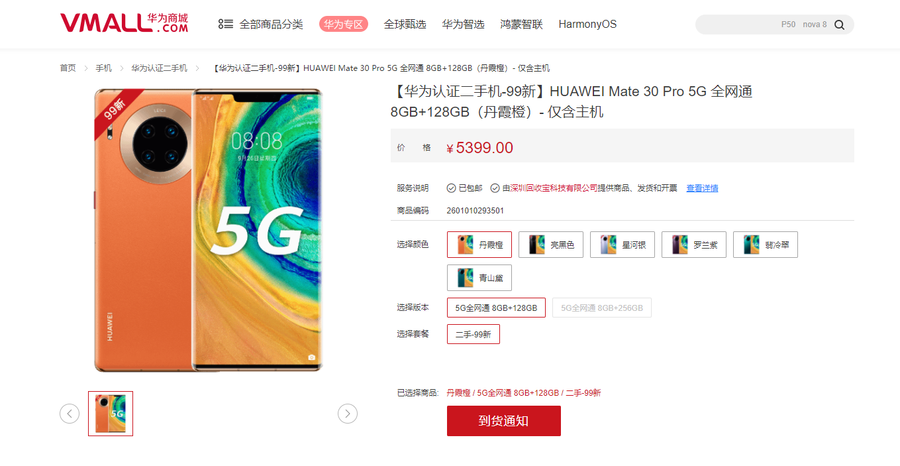
Task: Click the search magnifier icon
Action: 839,25
